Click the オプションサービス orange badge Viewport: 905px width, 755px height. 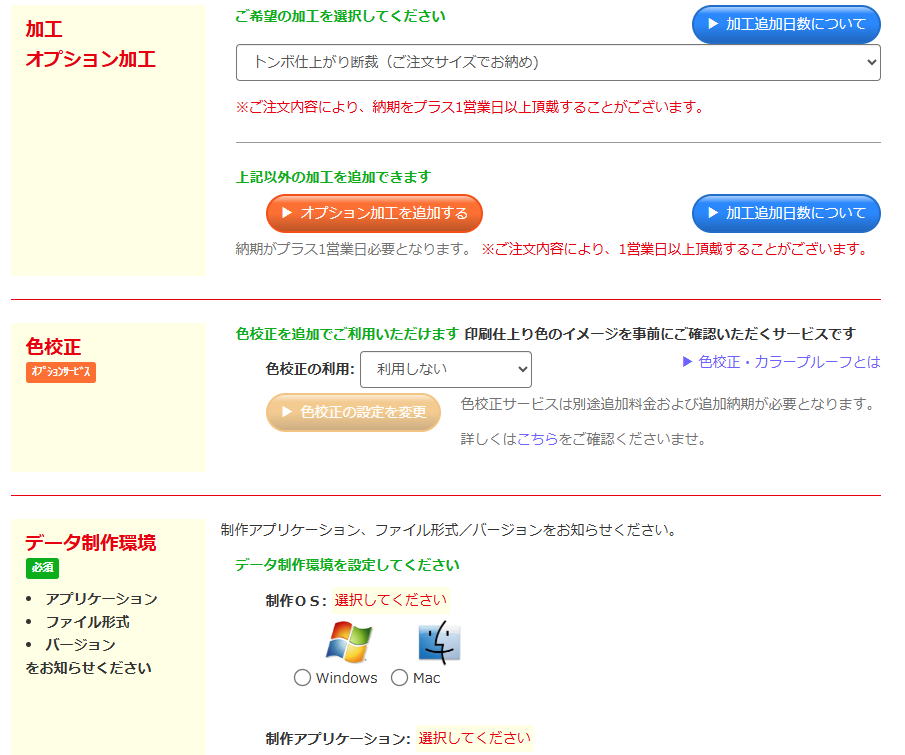(x=61, y=372)
